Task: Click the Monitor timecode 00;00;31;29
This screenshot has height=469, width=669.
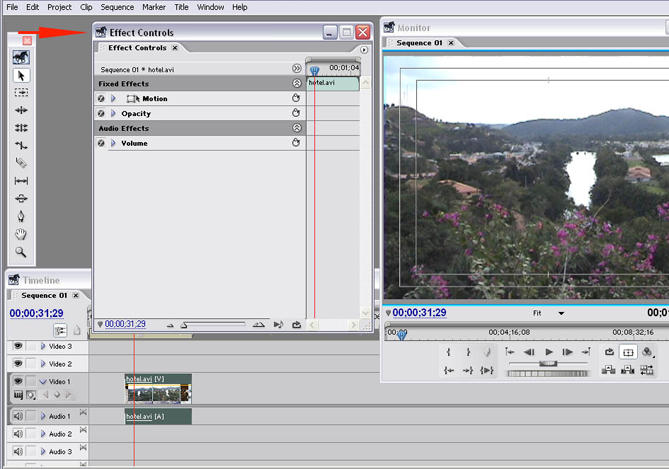Action: pyautogui.click(x=419, y=313)
